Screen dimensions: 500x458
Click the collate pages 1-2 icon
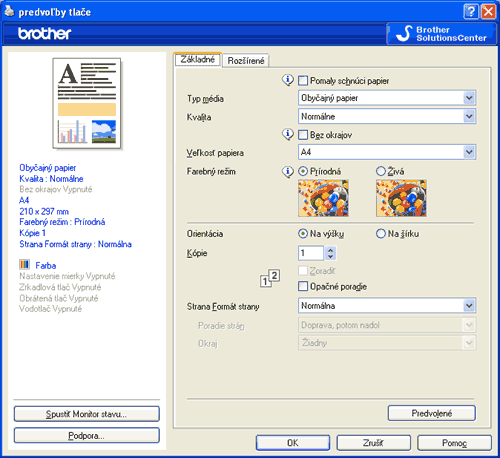point(270,278)
